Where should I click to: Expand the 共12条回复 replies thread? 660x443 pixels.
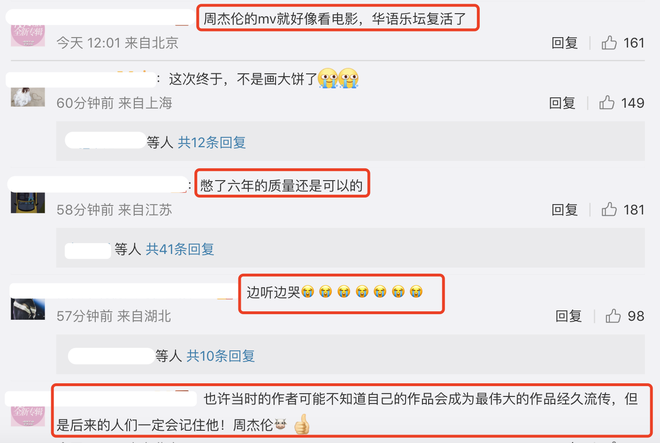coord(212,142)
